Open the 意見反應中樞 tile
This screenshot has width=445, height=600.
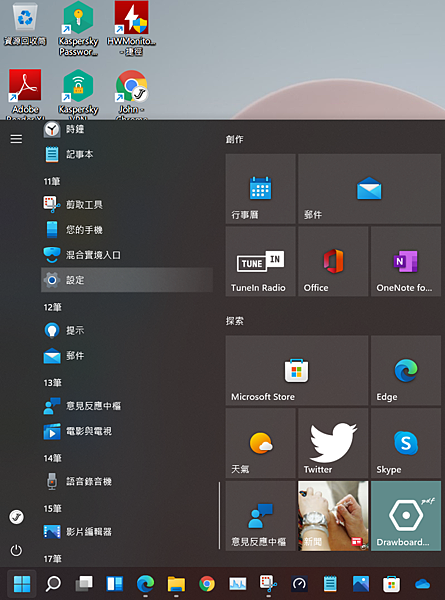[261, 516]
